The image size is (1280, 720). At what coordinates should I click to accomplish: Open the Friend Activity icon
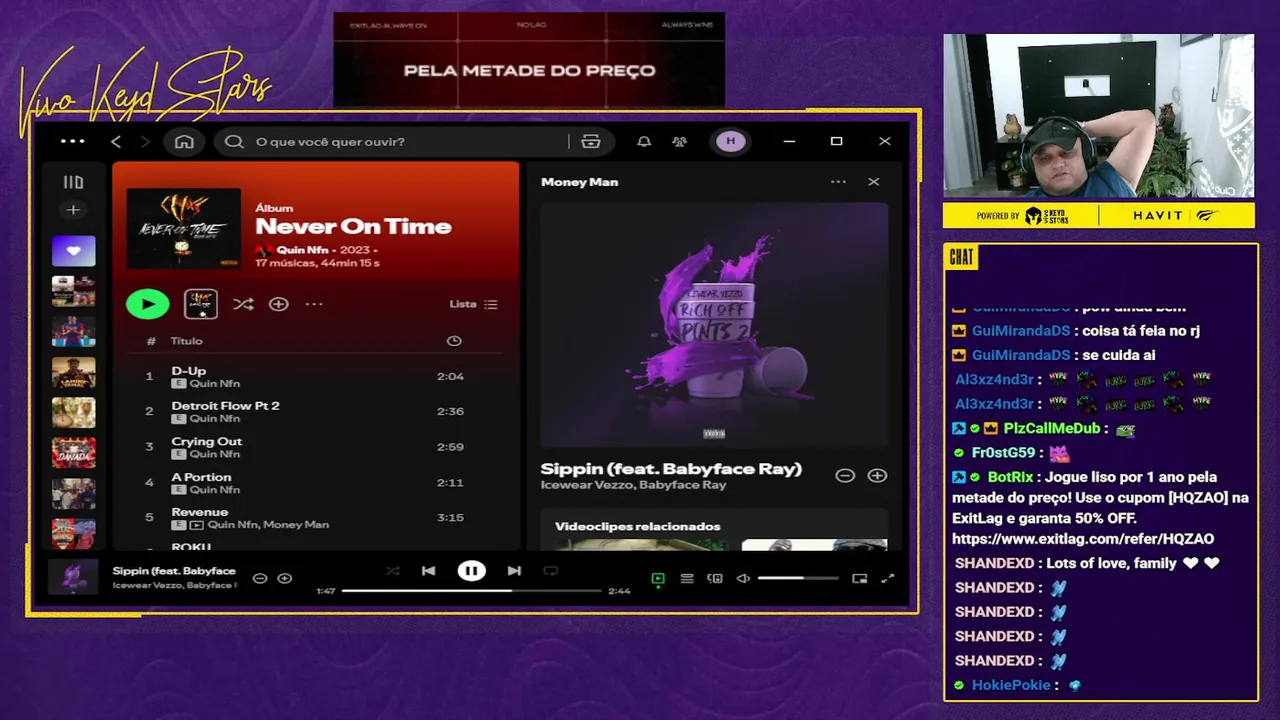pyautogui.click(x=679, y=142)
